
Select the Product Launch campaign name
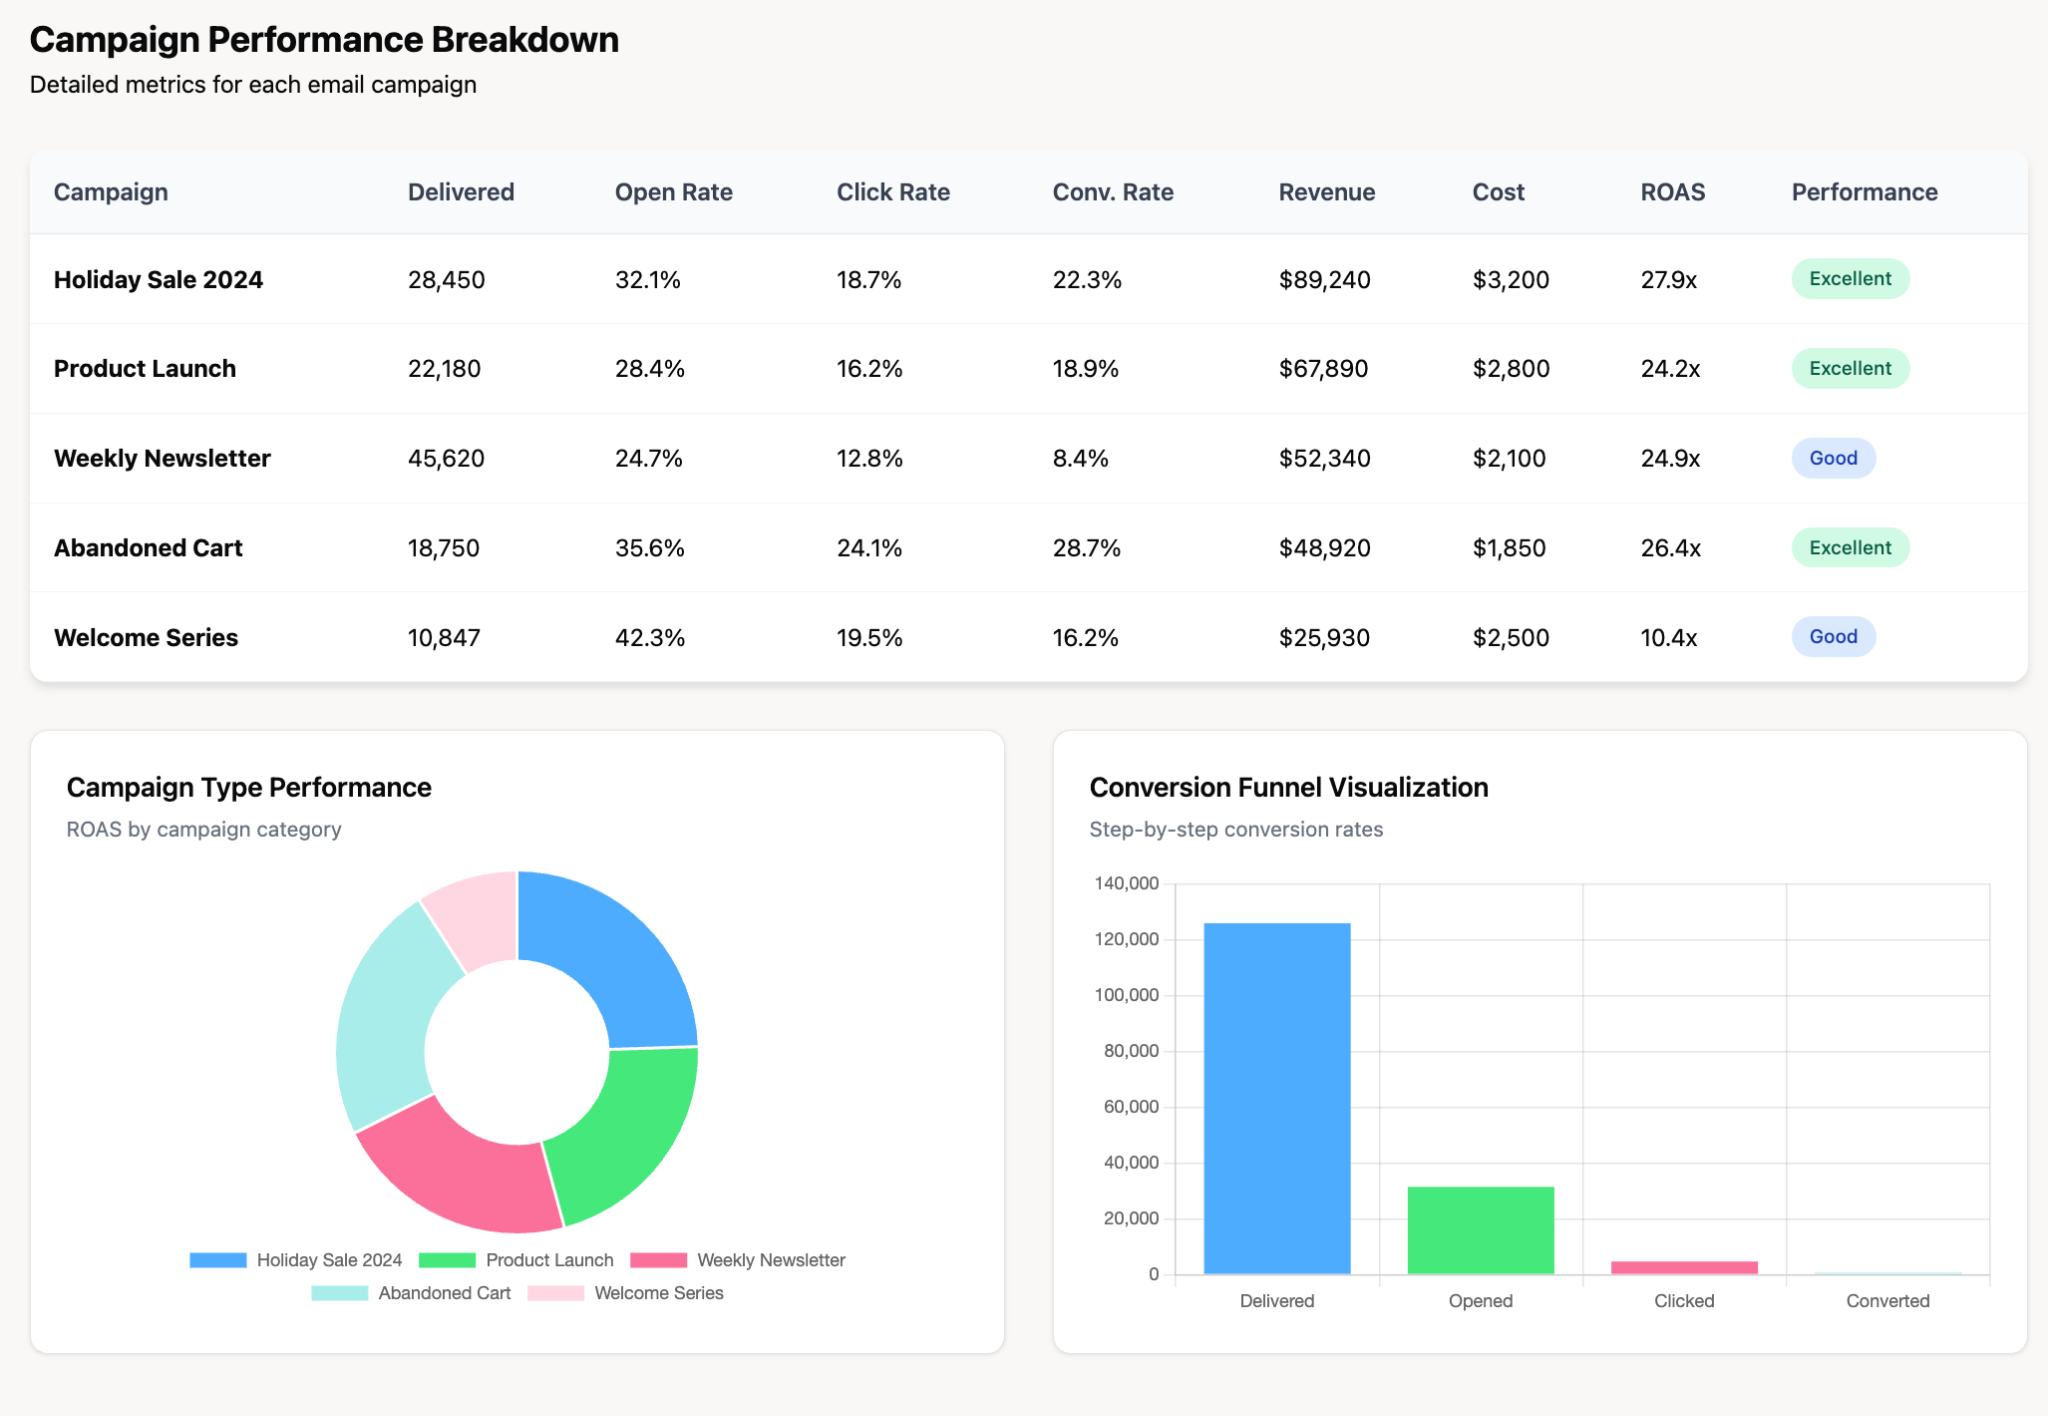pyautogui.click(x=145, y=369)
